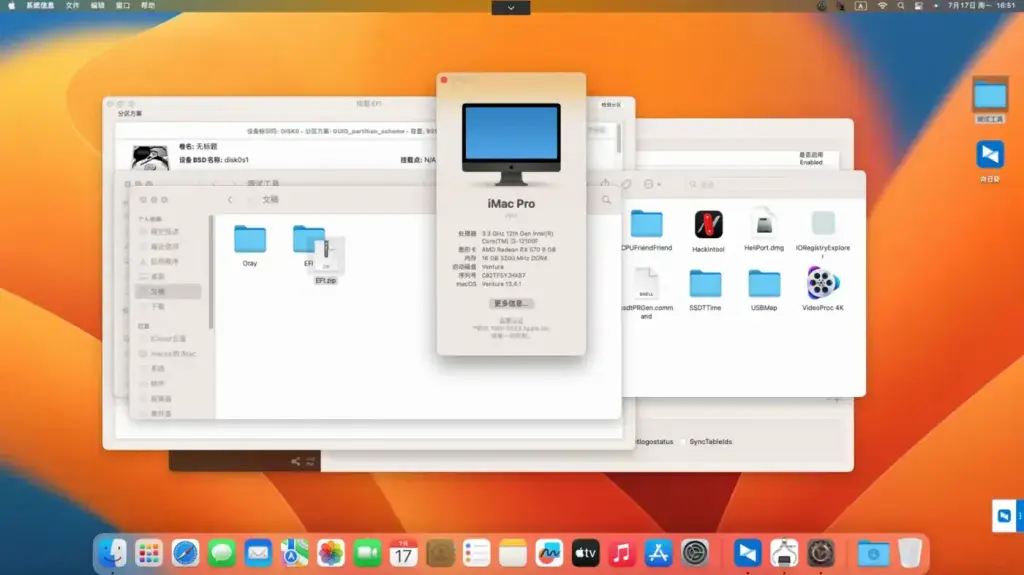Image resolution: width=1024 pixels, height=575 pixels.
Task: Open Apple TV from the Dock
Action: [x=586, y=553]
